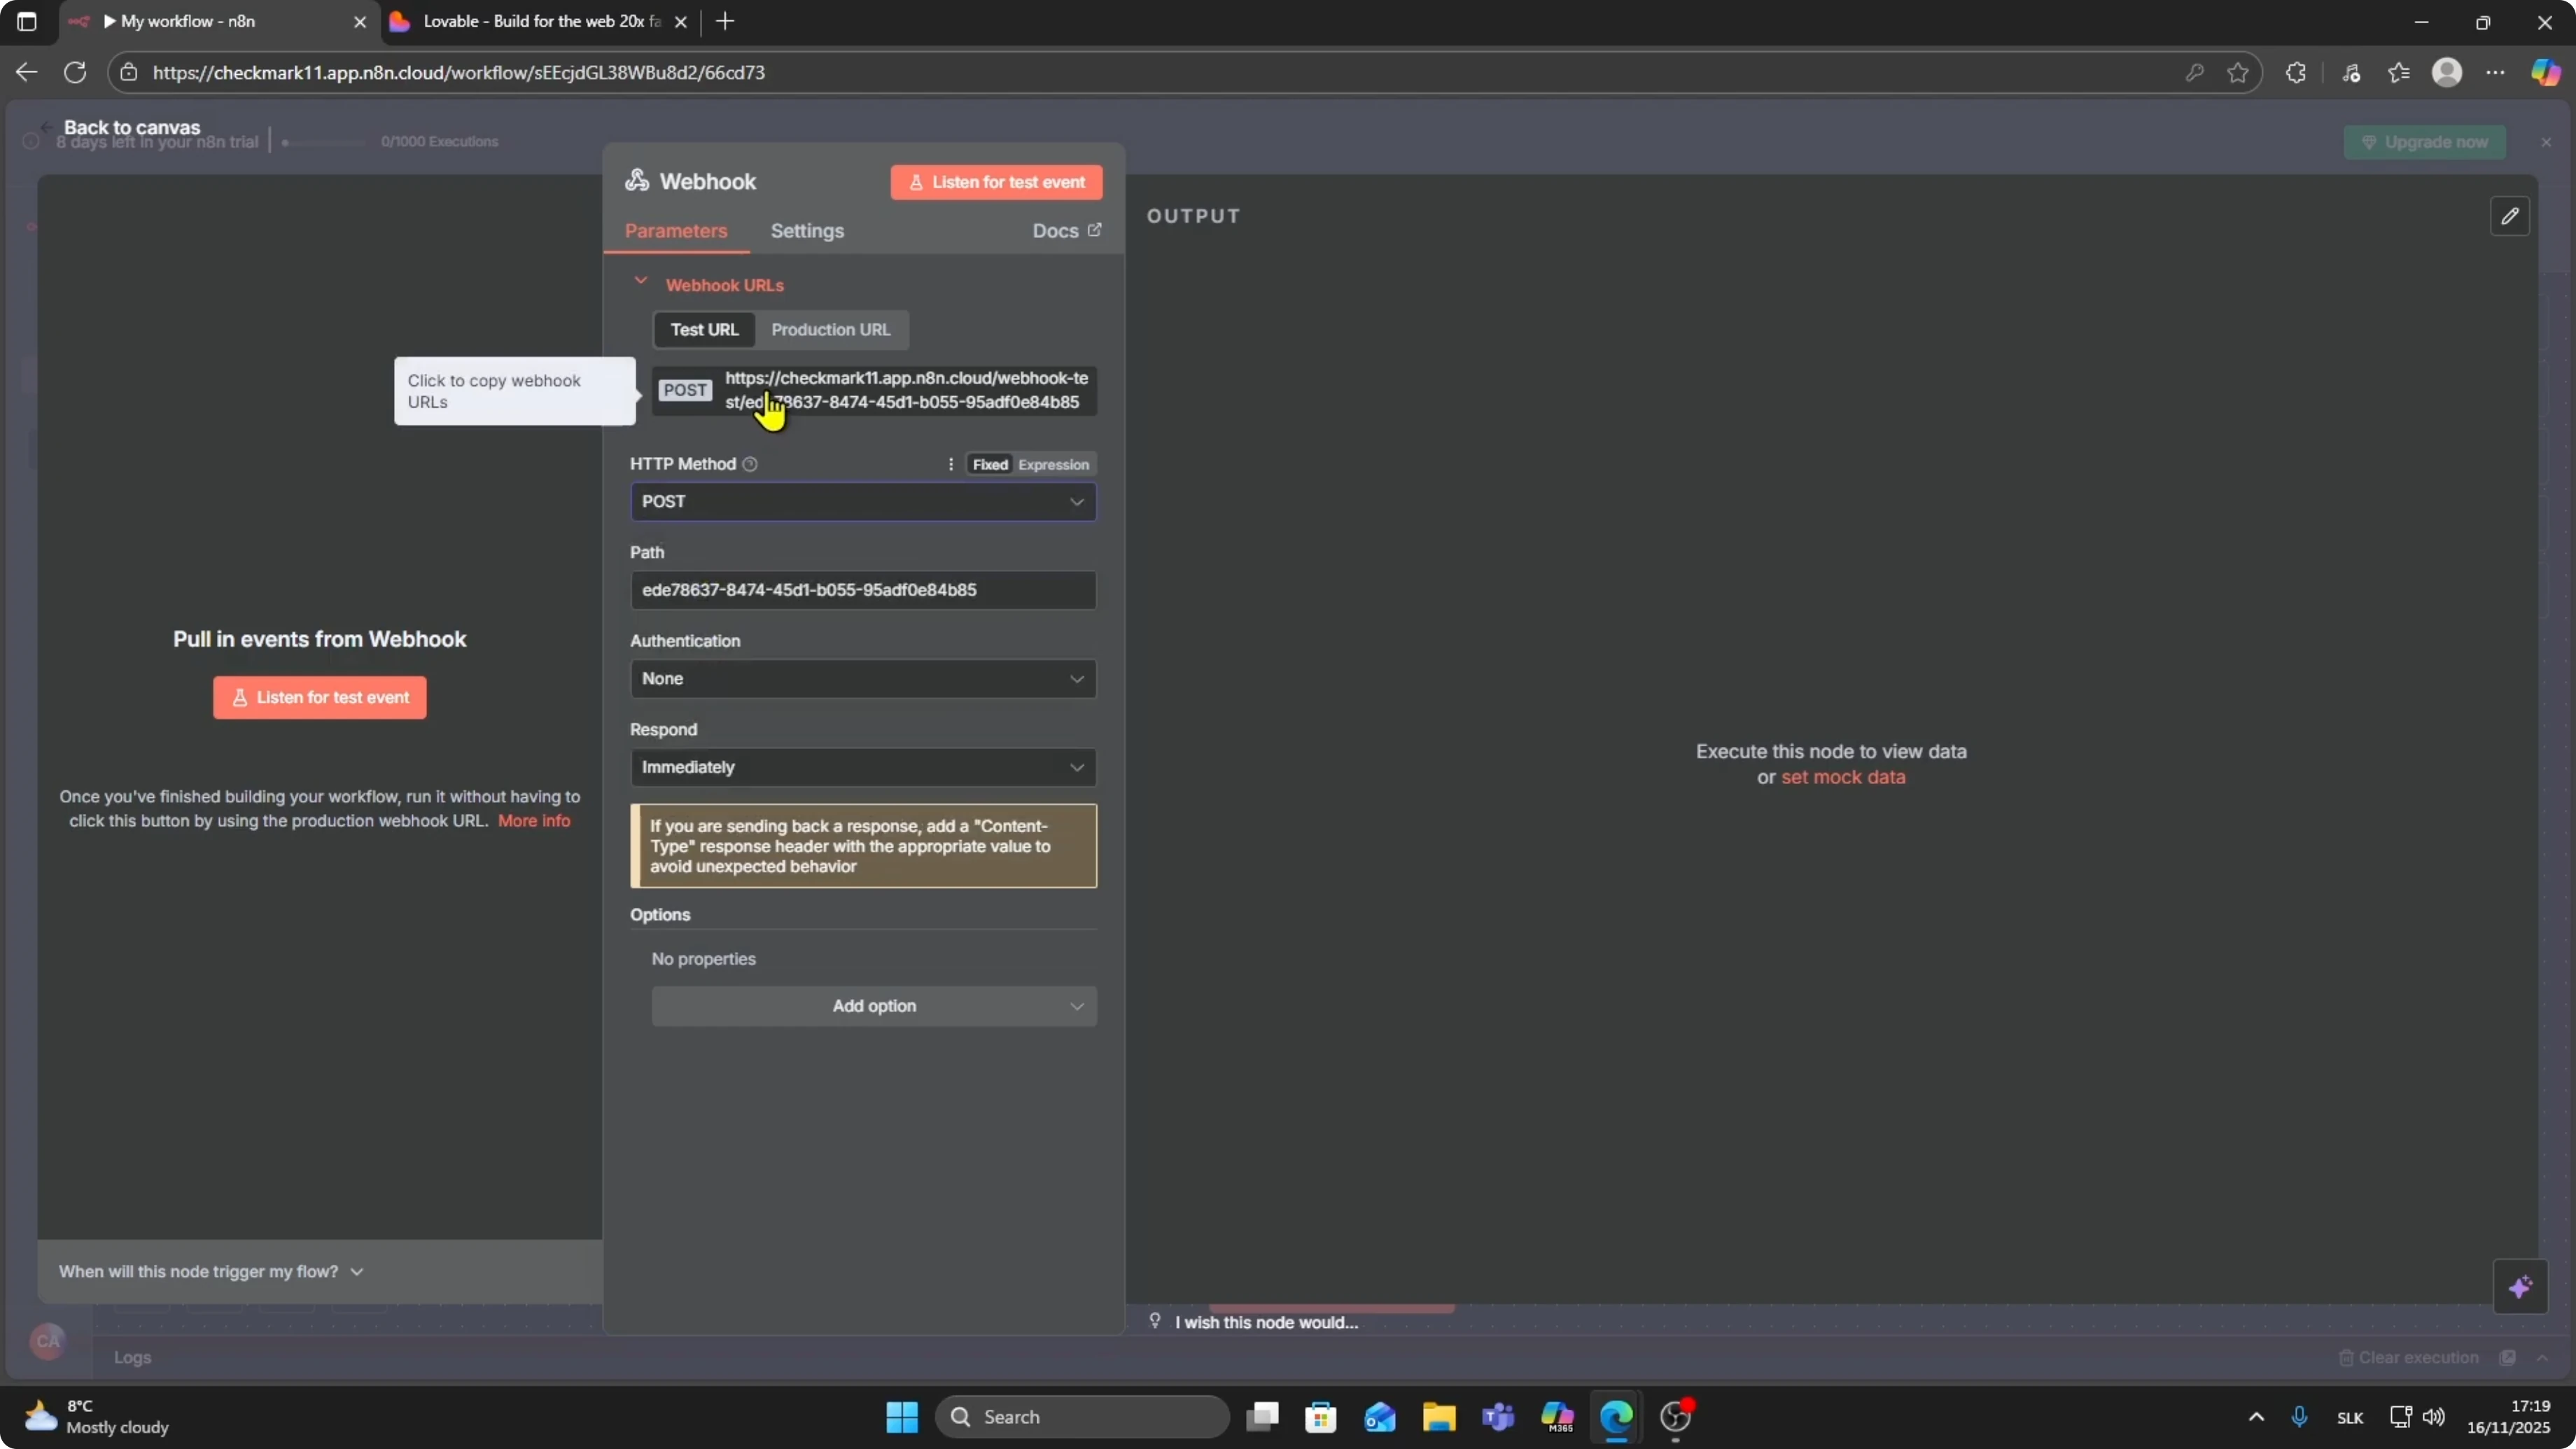Switch to the Lovable browser tab
Viewport: 2576px width, 1449px height.
(540, 22)
